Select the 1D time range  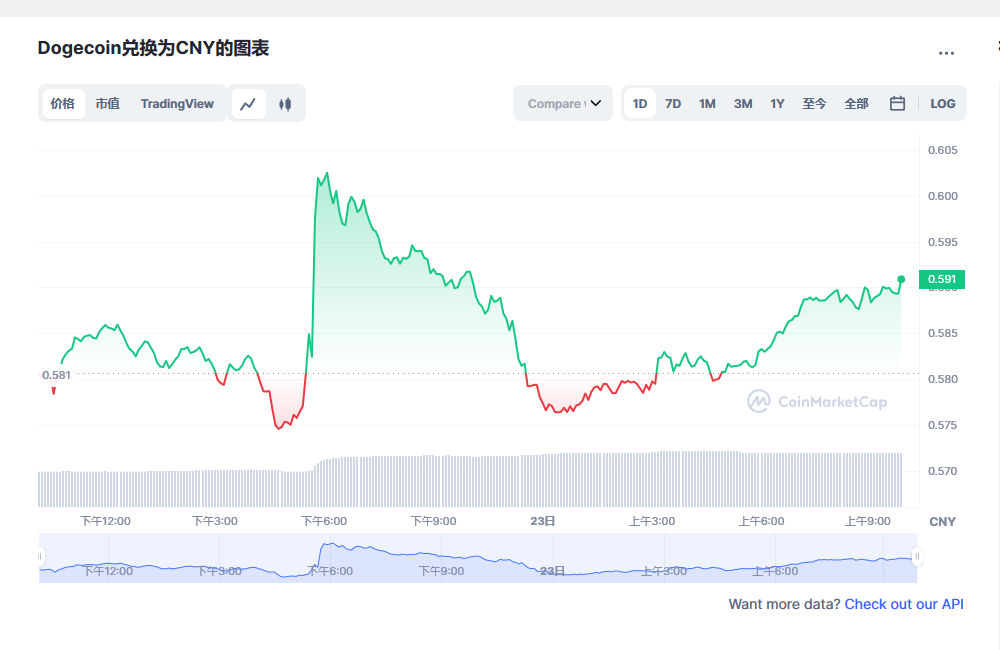click(x=640, y=103)
